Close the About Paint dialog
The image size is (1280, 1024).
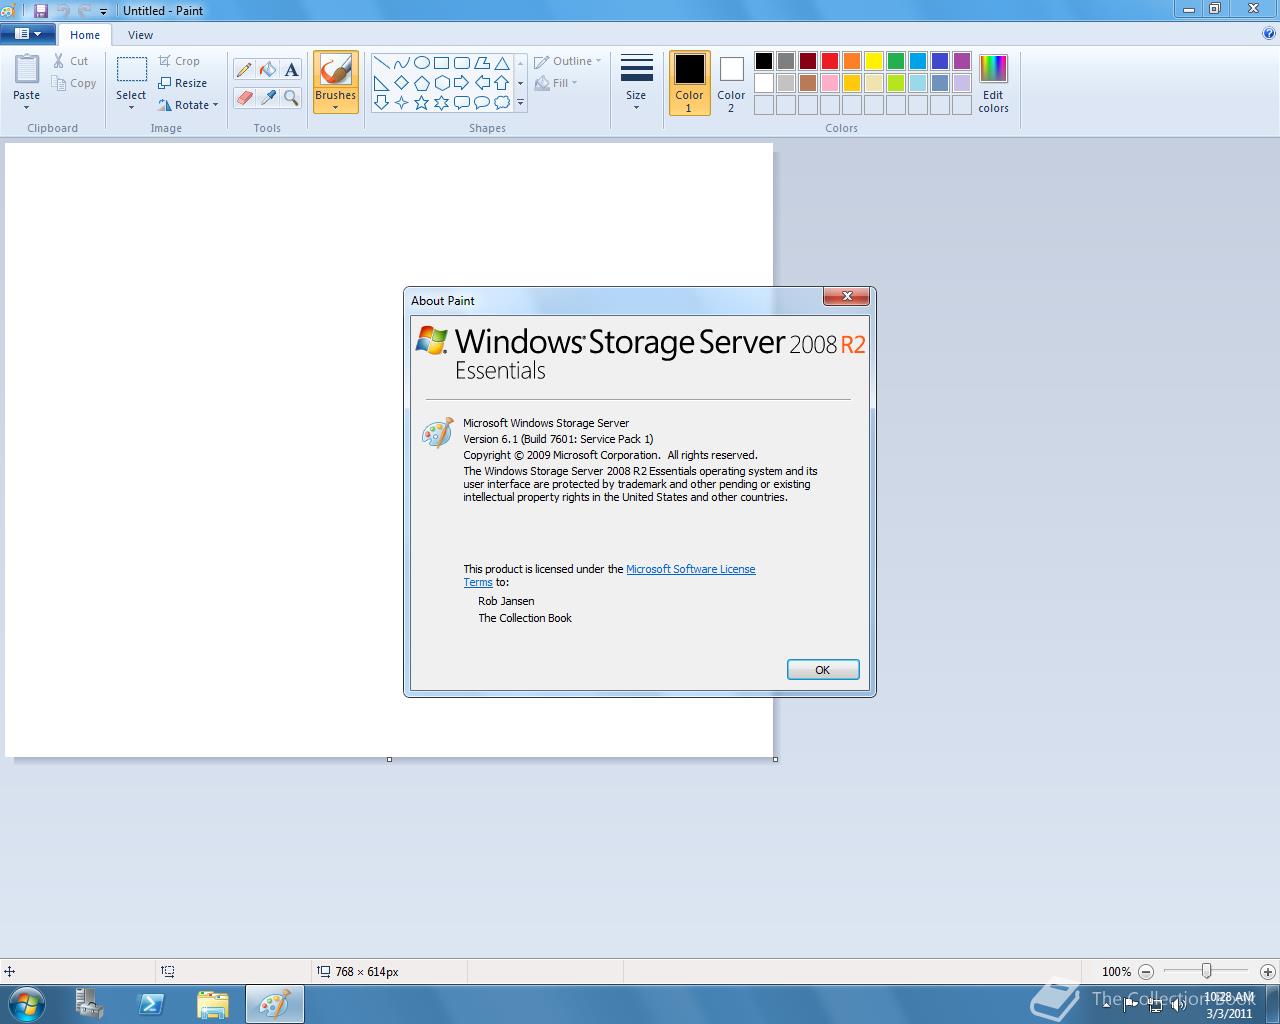pos(847,296)
